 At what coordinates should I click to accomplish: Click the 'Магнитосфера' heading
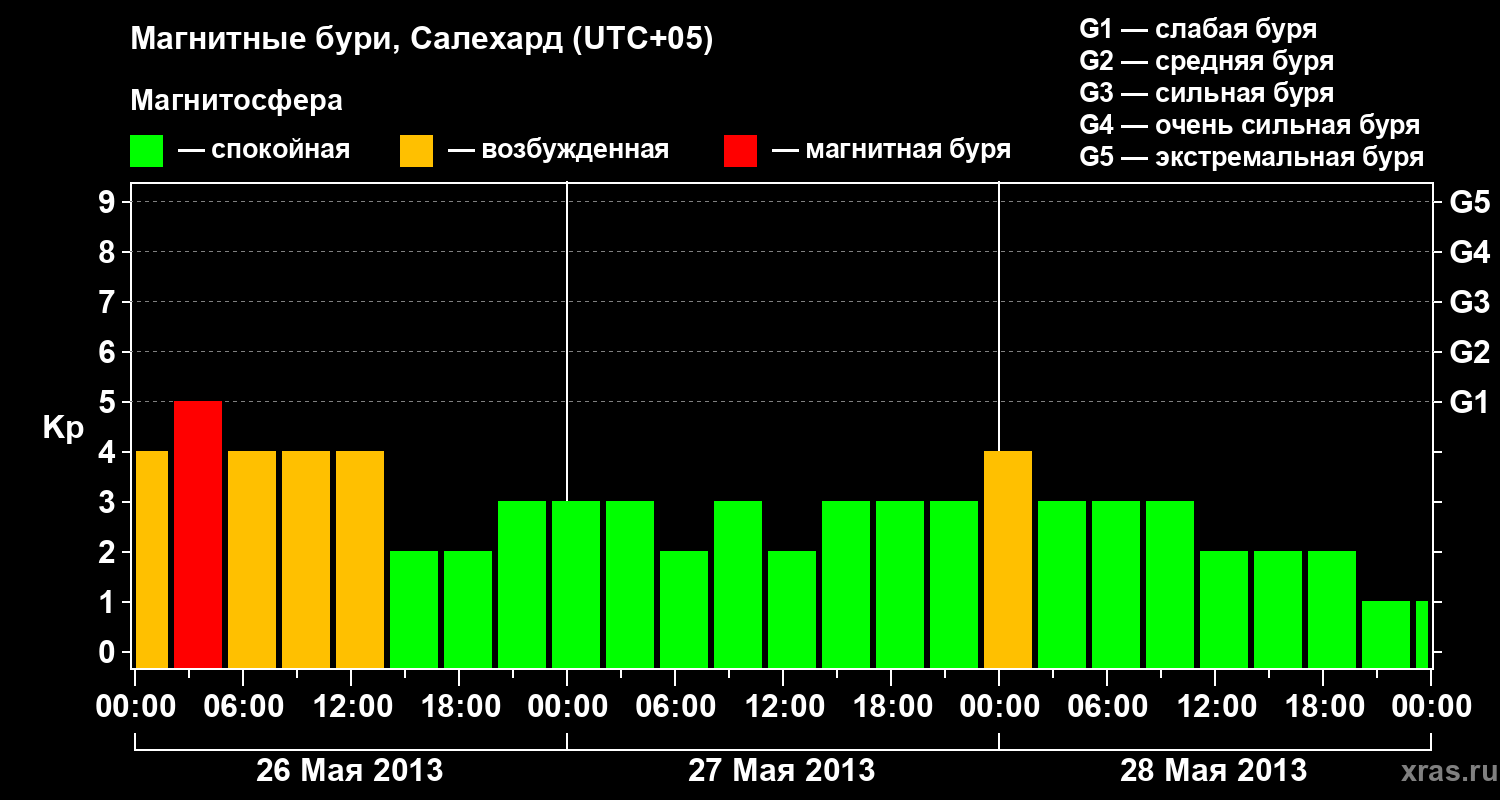coord(237,101)
